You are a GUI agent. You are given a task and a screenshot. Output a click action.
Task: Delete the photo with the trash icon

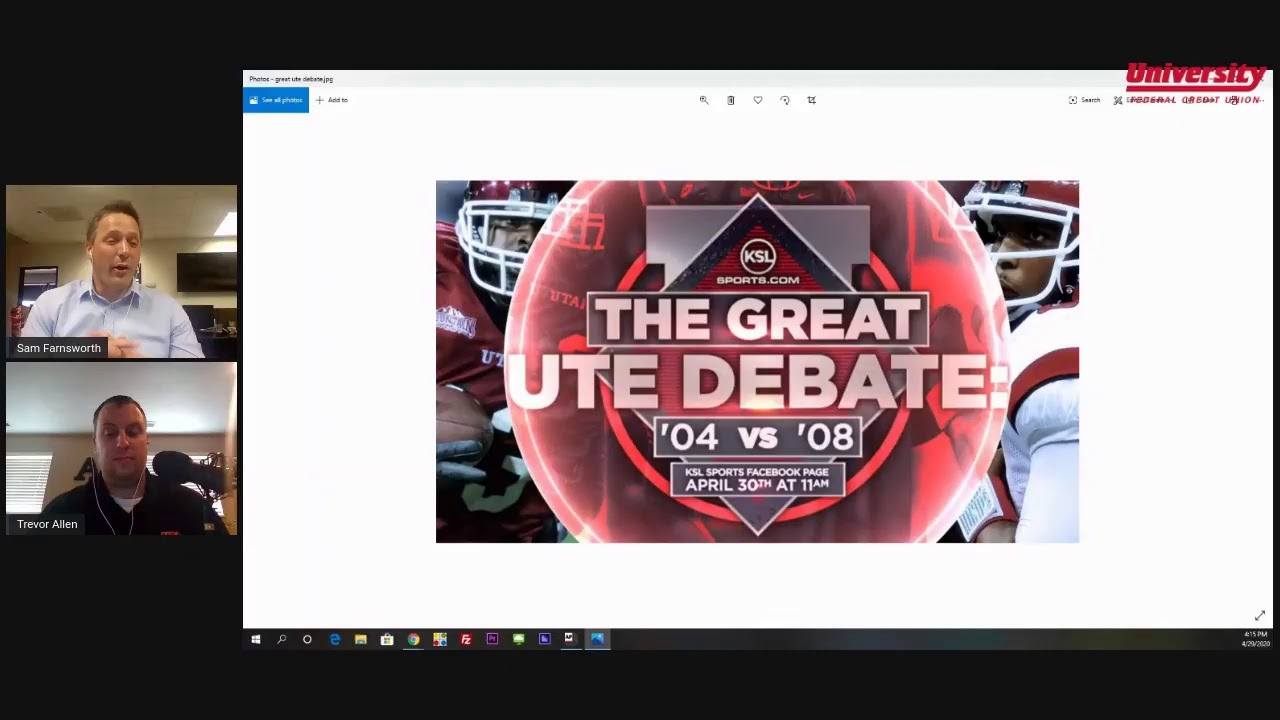731,100
